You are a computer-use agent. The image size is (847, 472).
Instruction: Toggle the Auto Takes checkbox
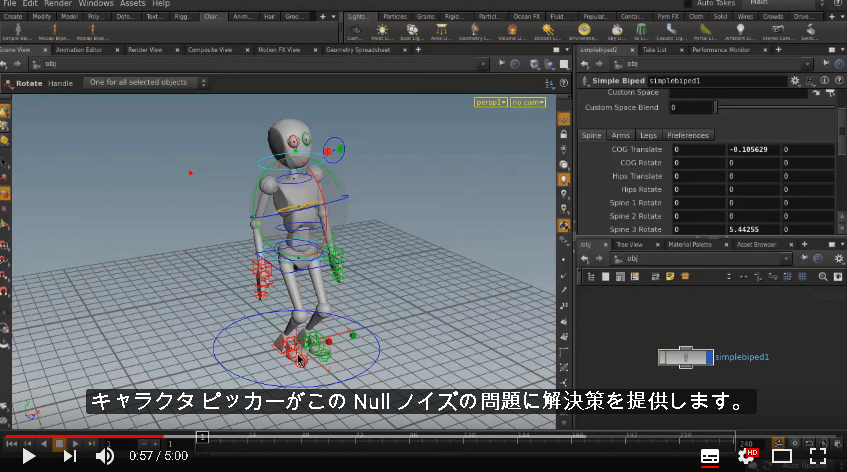tap(689, 3)
